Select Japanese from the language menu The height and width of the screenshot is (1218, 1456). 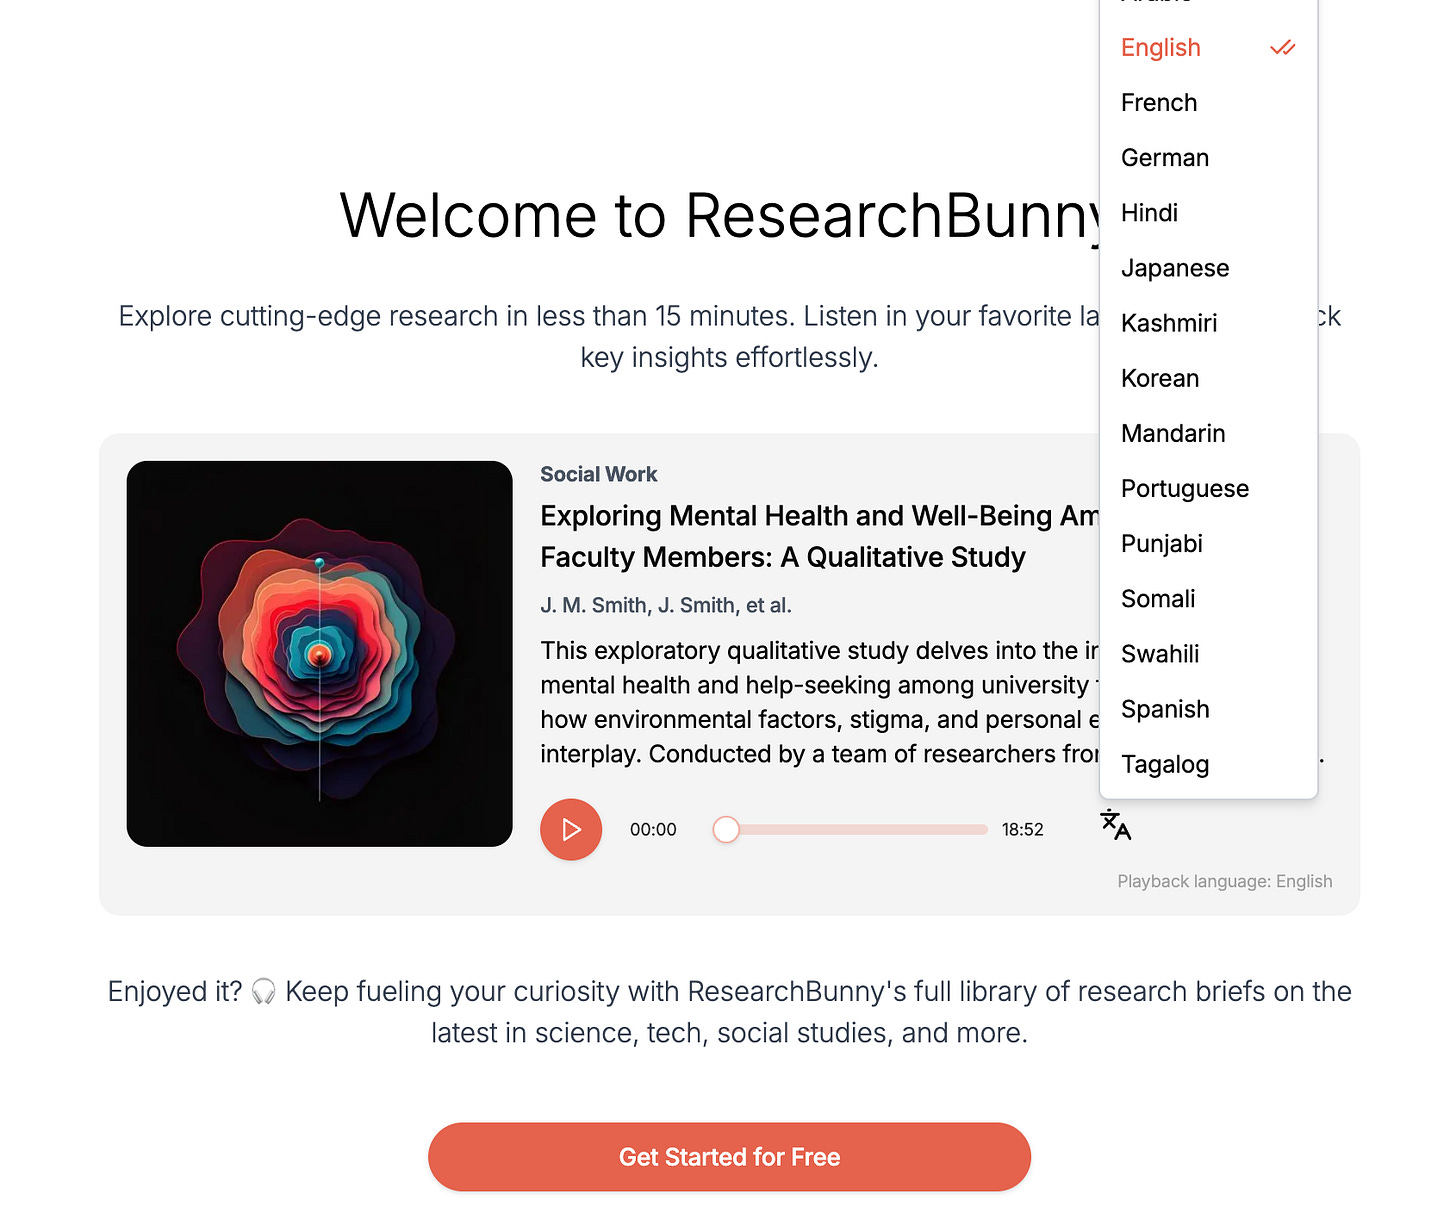(x=1208, y=268)
